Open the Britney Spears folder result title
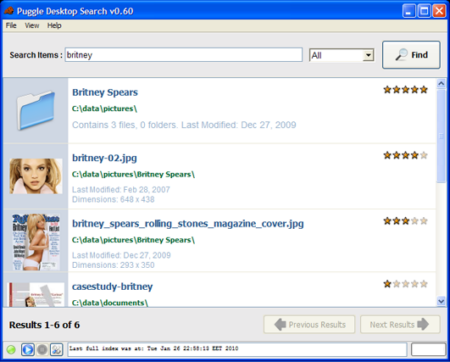This screenshot has width=450, height=362. 105,92
